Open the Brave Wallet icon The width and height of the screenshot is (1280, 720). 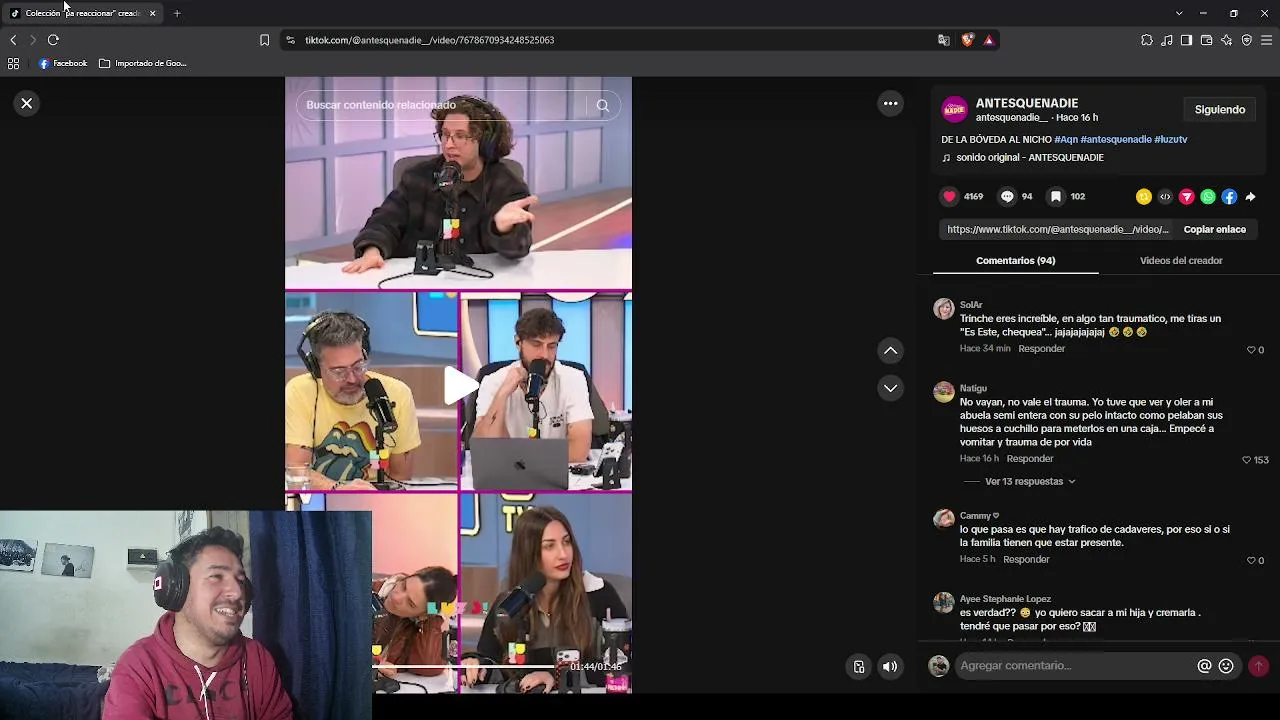click(x=1206, y=40)
